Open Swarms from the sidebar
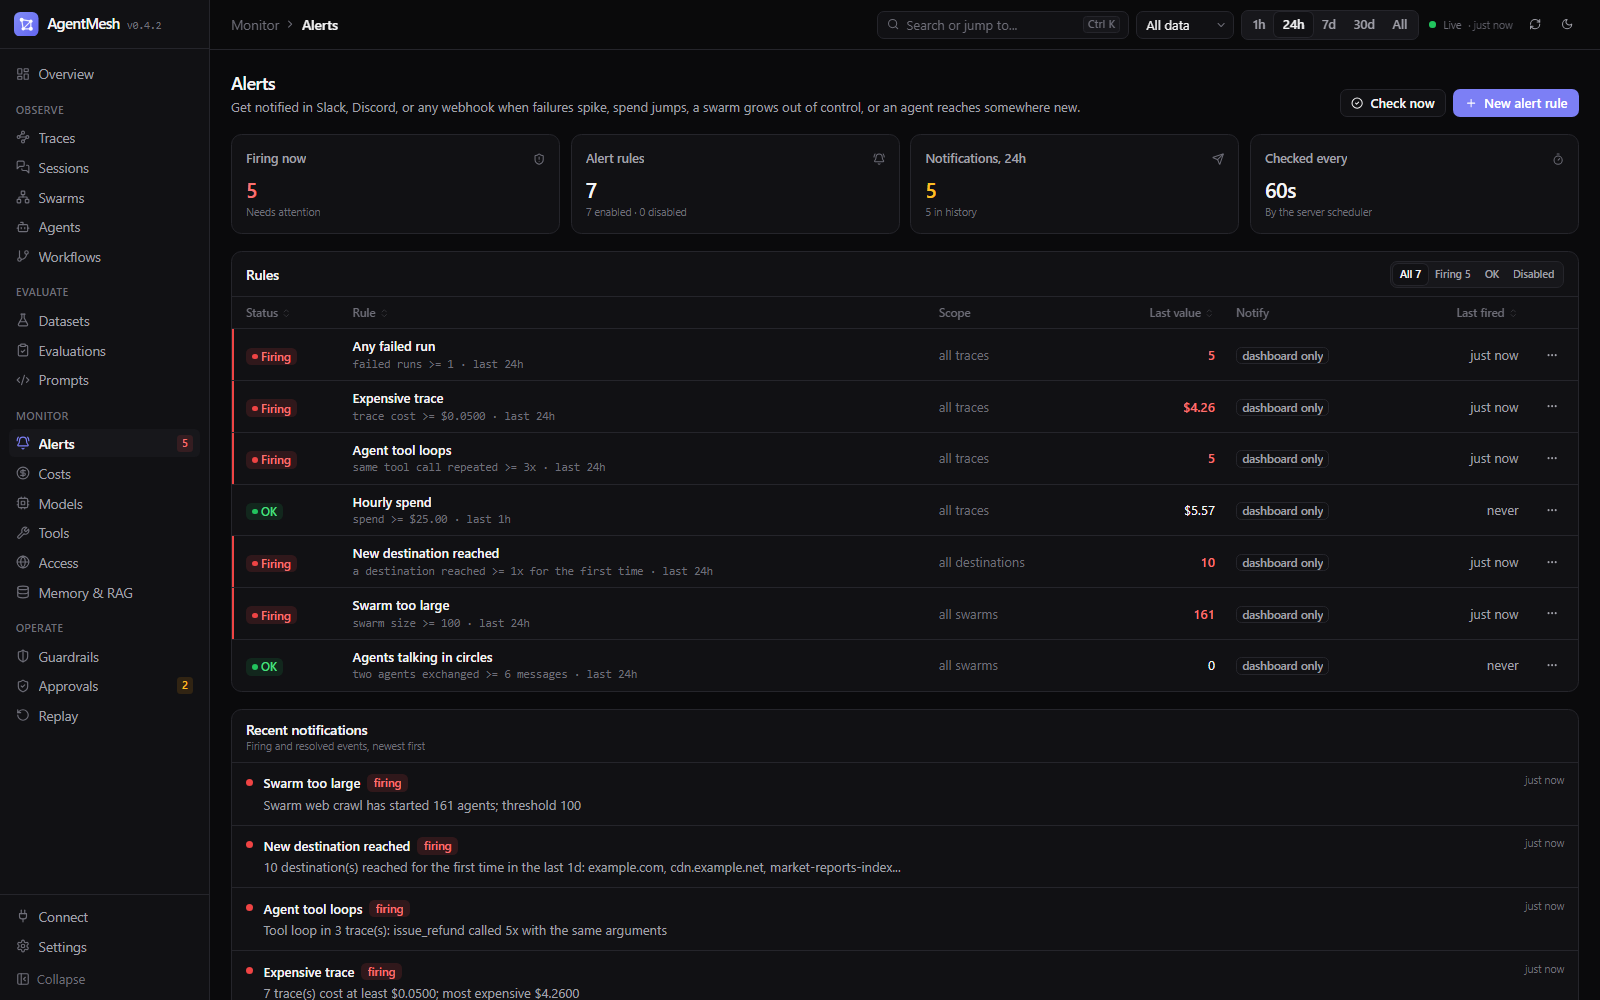1600x1000 pixels. pos(104,198)
